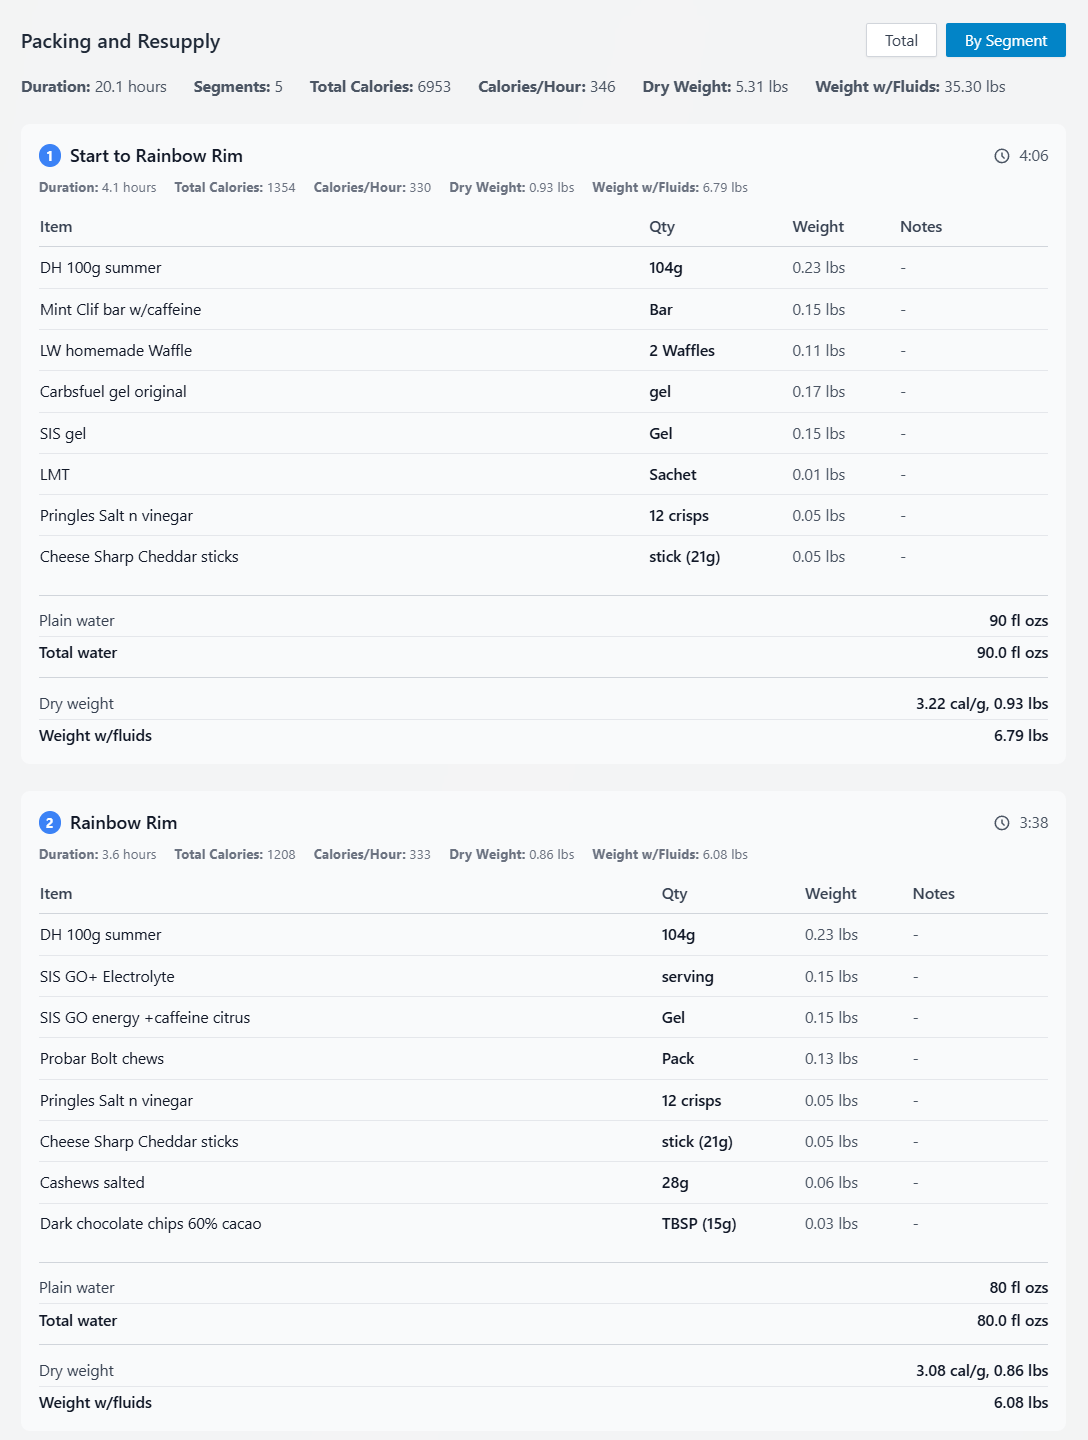This screenshot has width=1088, height=1440.
Task: Open the Packing and Resupply heading
Action: pos(119,41)
